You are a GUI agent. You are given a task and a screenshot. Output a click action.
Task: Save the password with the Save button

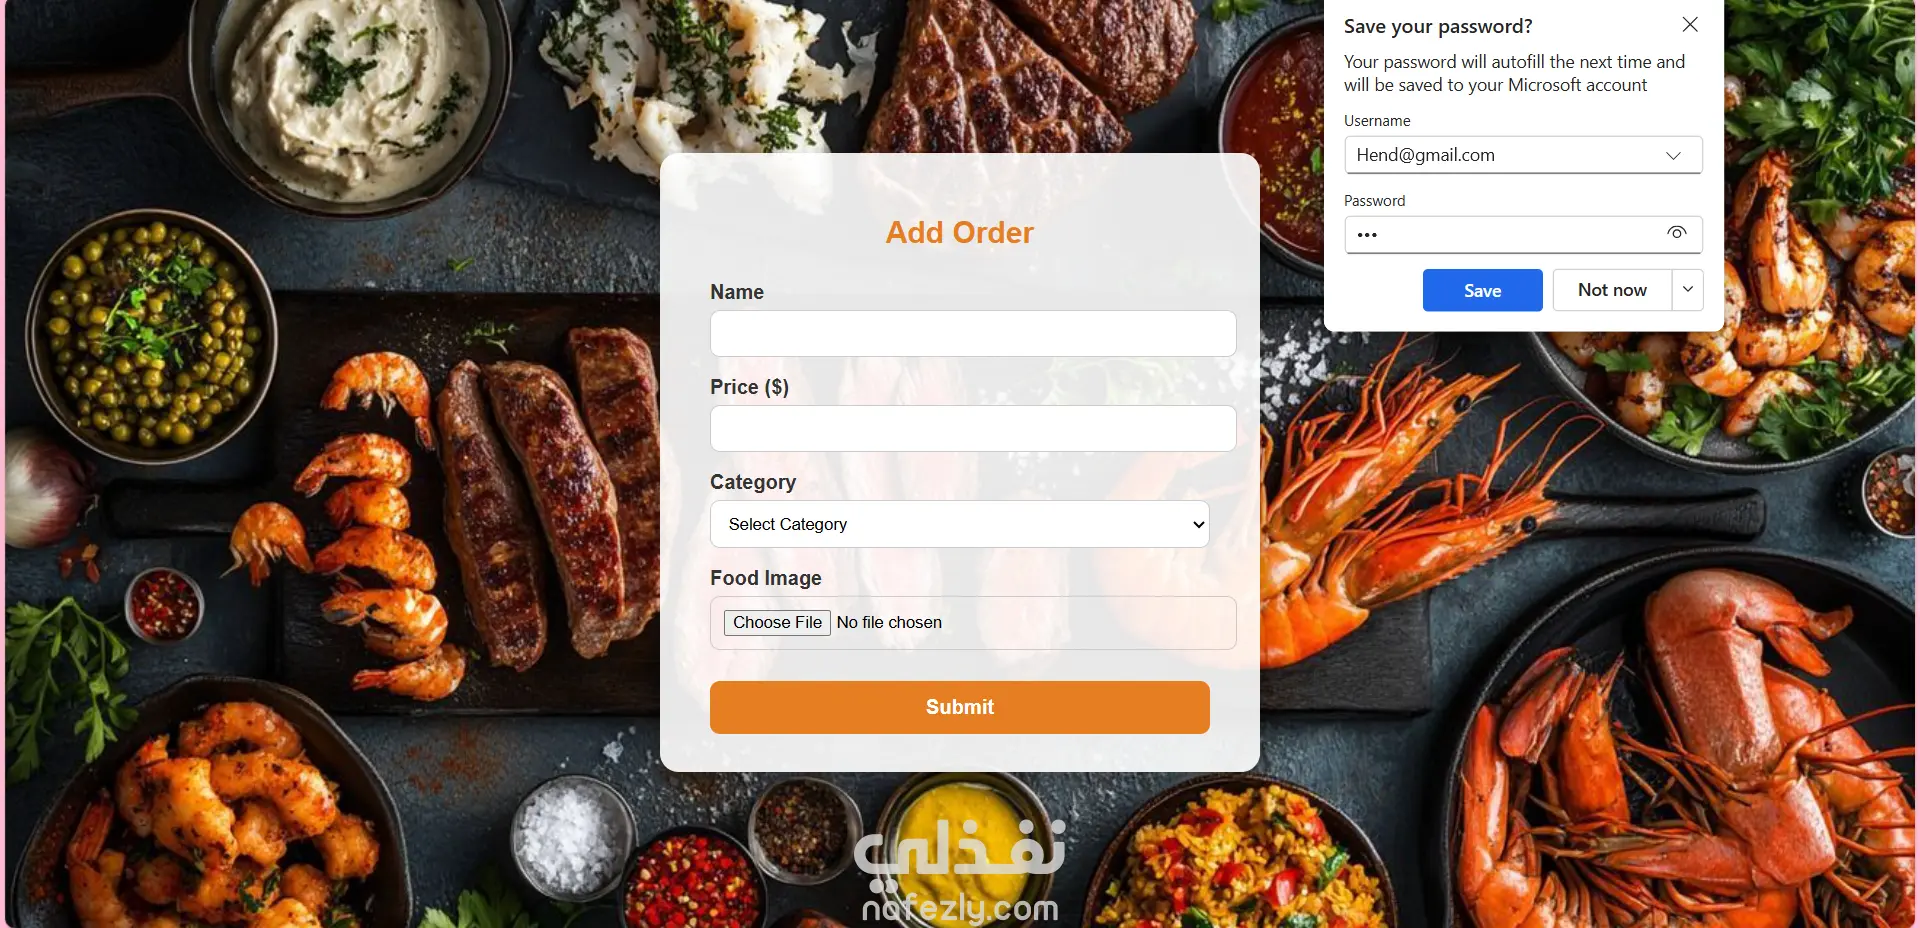[1482, 290]
